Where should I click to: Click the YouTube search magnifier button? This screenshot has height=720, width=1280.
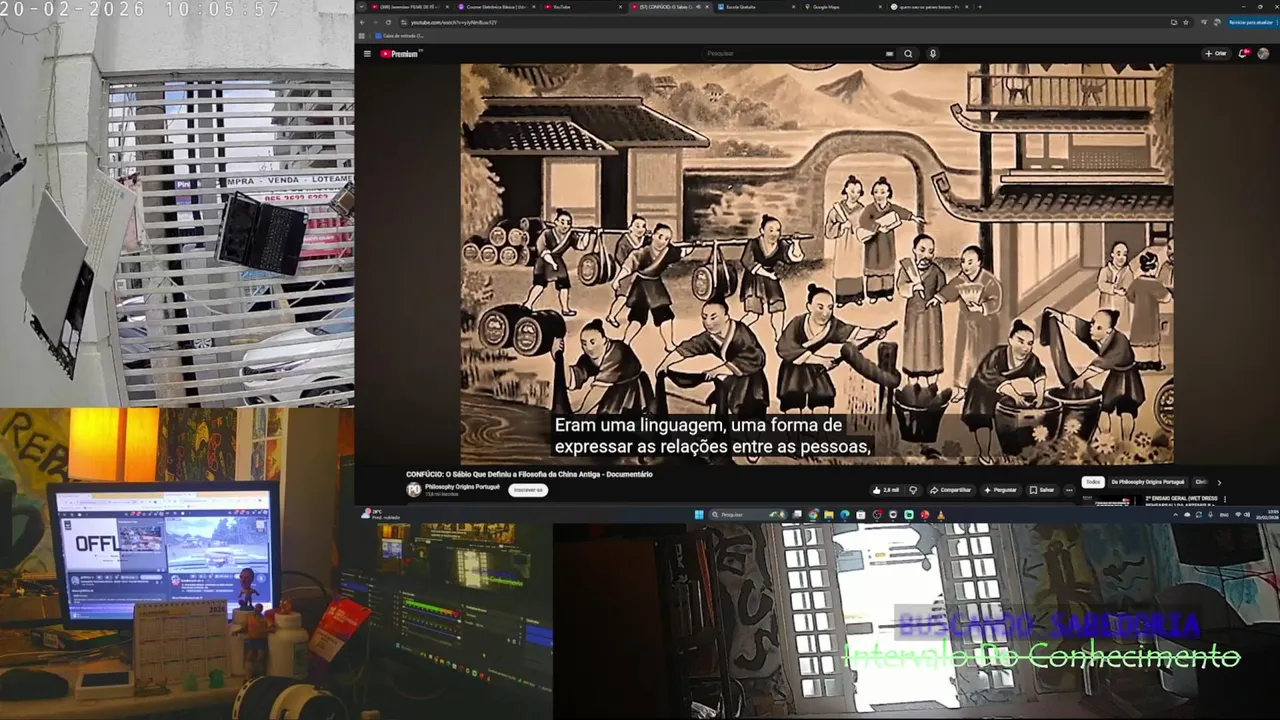908,54
